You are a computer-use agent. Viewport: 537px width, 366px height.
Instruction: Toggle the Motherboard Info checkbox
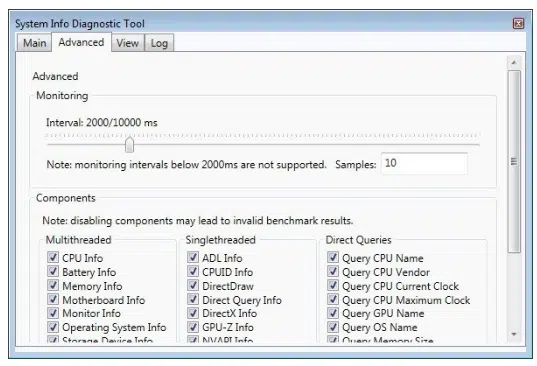[53, 299]
